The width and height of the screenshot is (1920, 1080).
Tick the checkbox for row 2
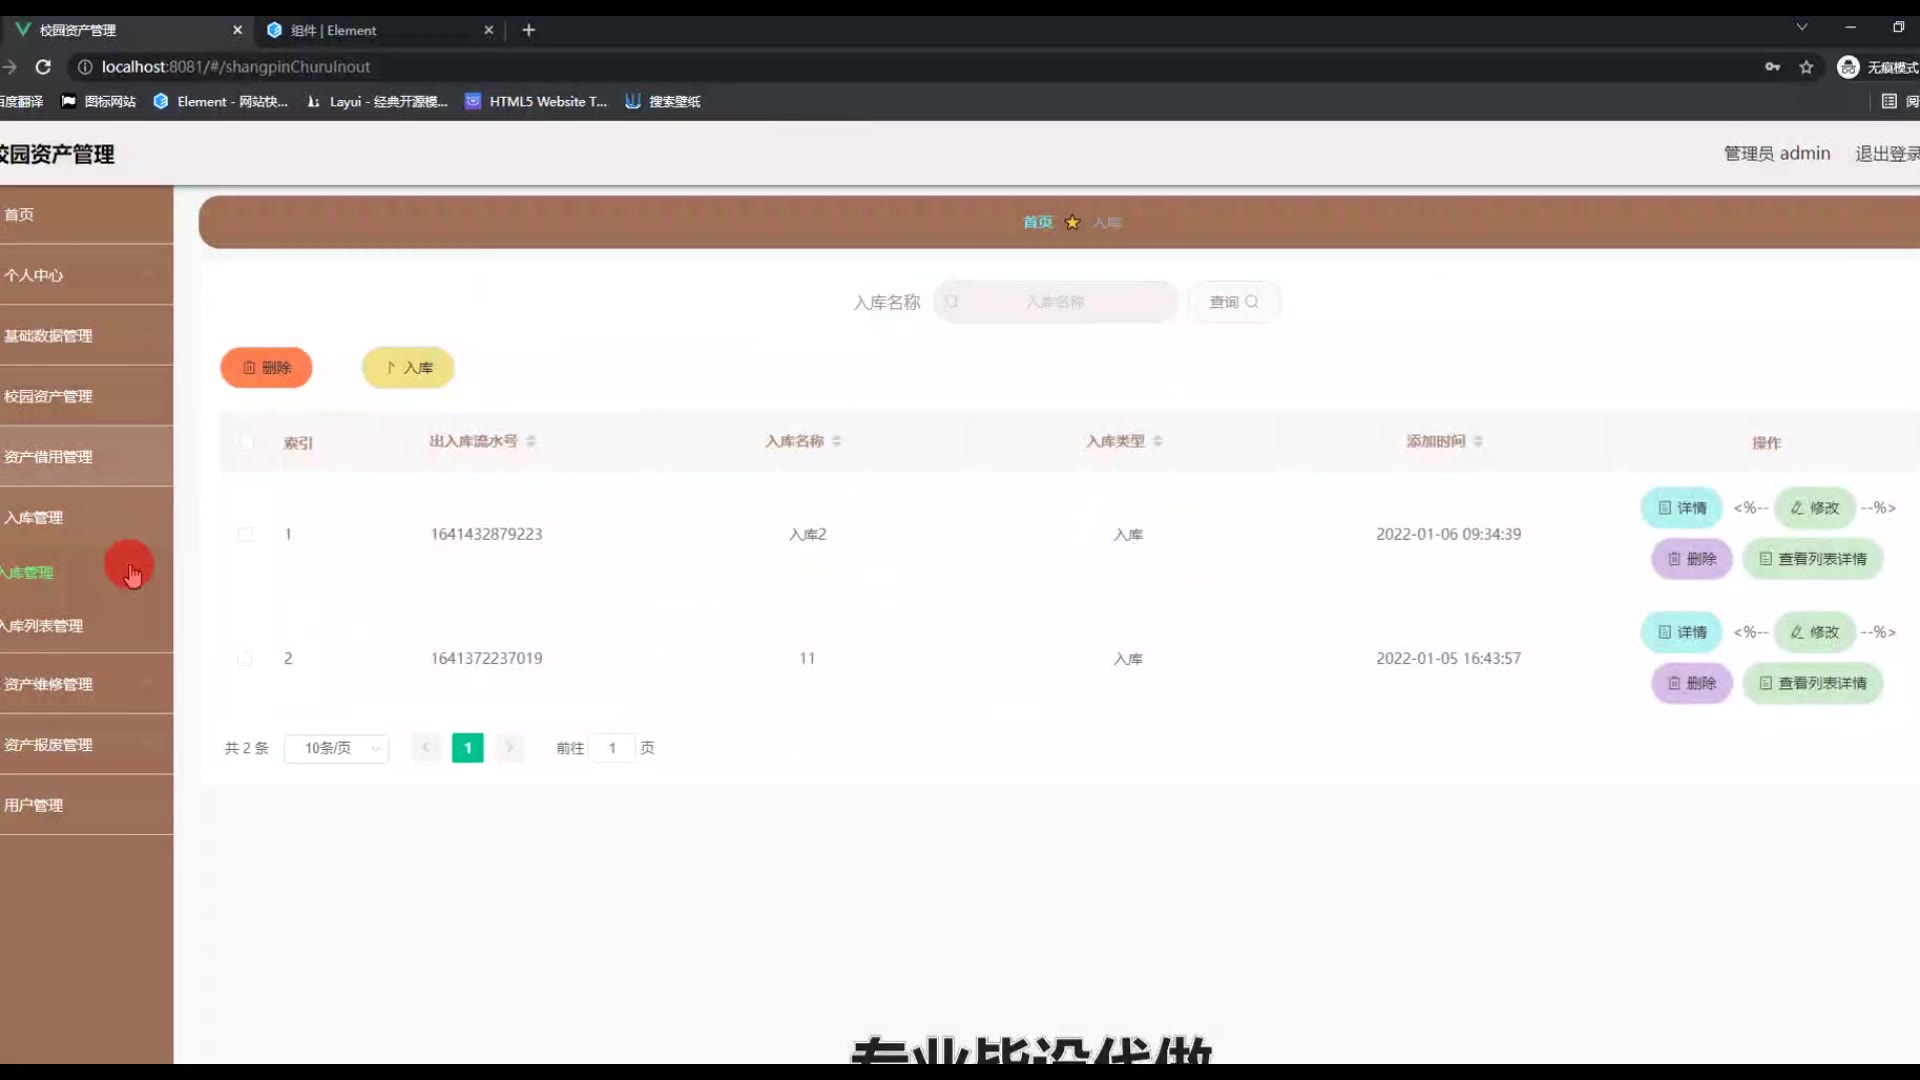pos(245,659)
